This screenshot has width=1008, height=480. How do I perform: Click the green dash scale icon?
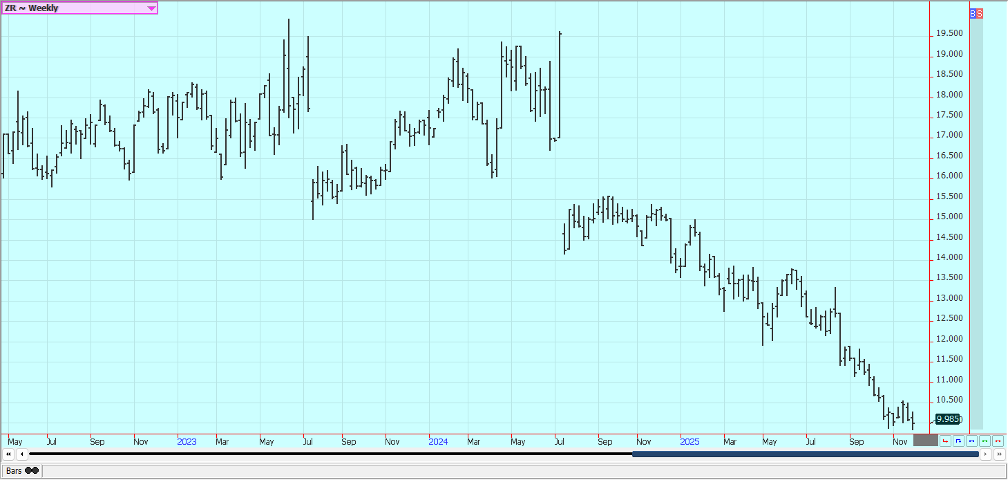click(984, 440)
